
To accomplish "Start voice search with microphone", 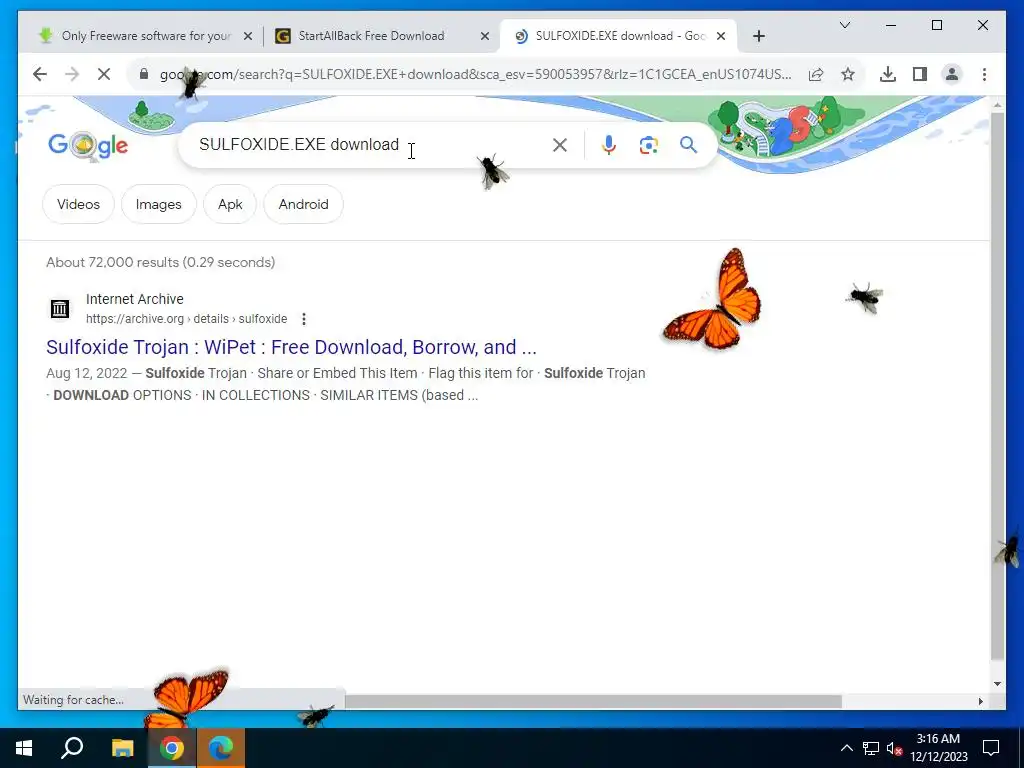I will (x=609, y=145).
